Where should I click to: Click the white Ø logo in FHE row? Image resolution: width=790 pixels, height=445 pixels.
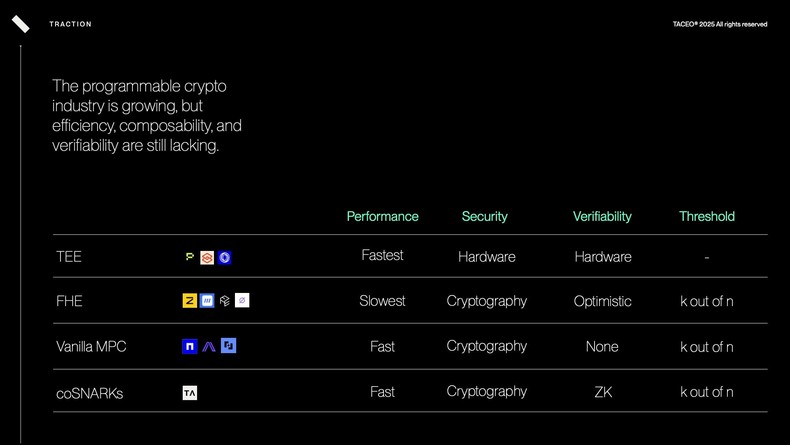point(242,300)
